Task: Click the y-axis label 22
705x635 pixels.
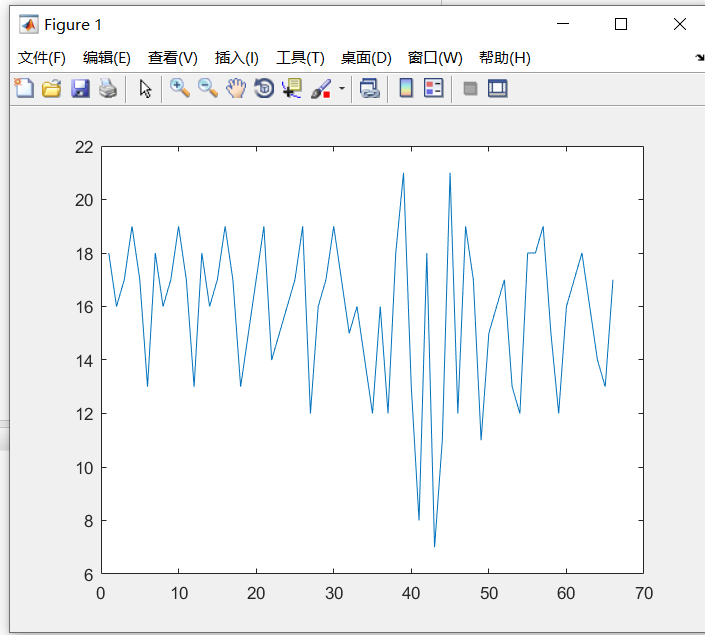Action: click(x=84, y=147)
